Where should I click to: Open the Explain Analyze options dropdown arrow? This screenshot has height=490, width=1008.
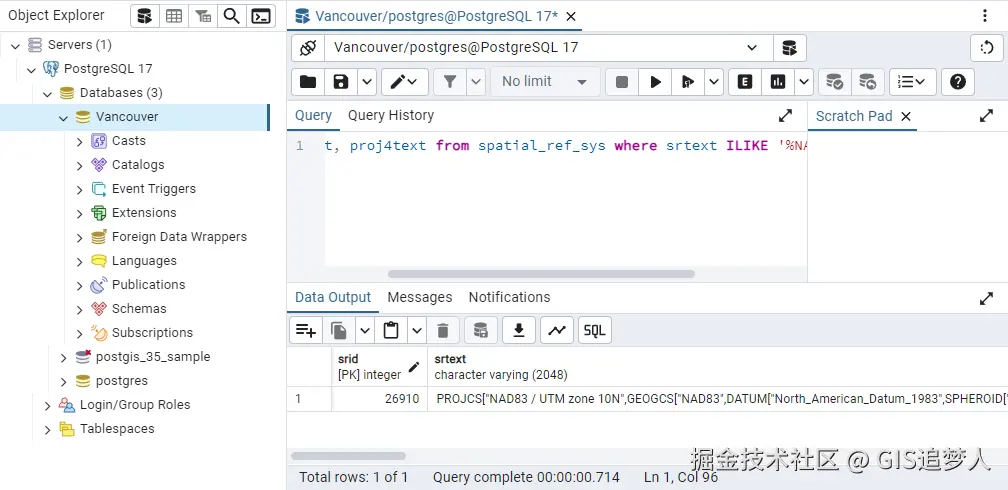804,82
